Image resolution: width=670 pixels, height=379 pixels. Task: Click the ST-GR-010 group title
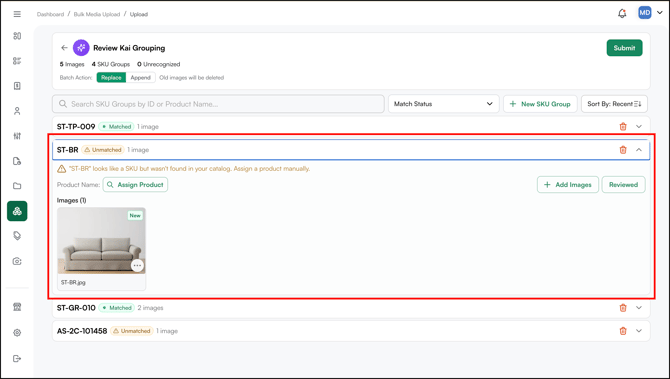pyautogui.click(x=76, y=308)
